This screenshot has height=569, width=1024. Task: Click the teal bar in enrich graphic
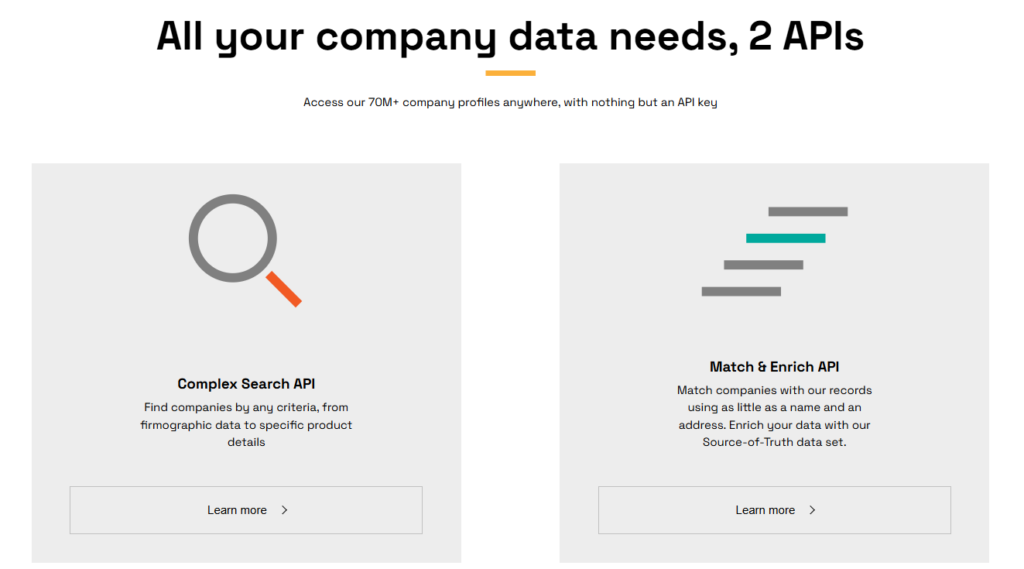(786, 238)
